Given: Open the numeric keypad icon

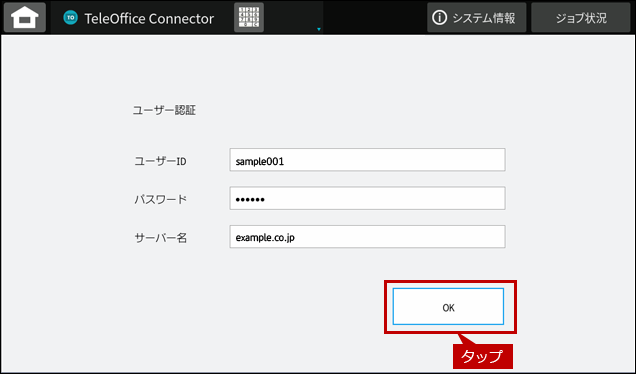Looking at the screenshot, I should tap(249, 17).
